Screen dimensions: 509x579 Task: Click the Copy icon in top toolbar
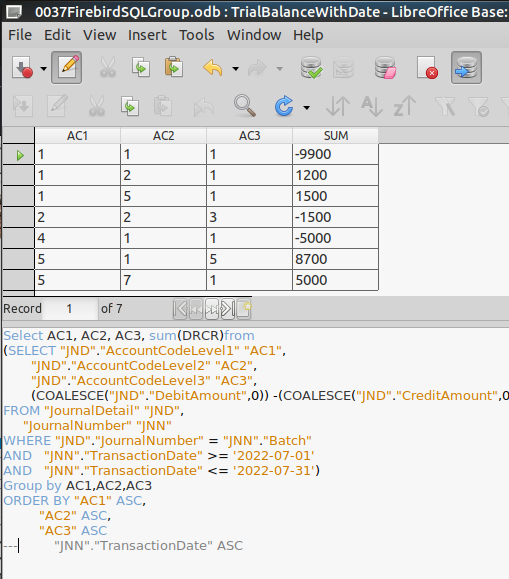tap(141, 68)
